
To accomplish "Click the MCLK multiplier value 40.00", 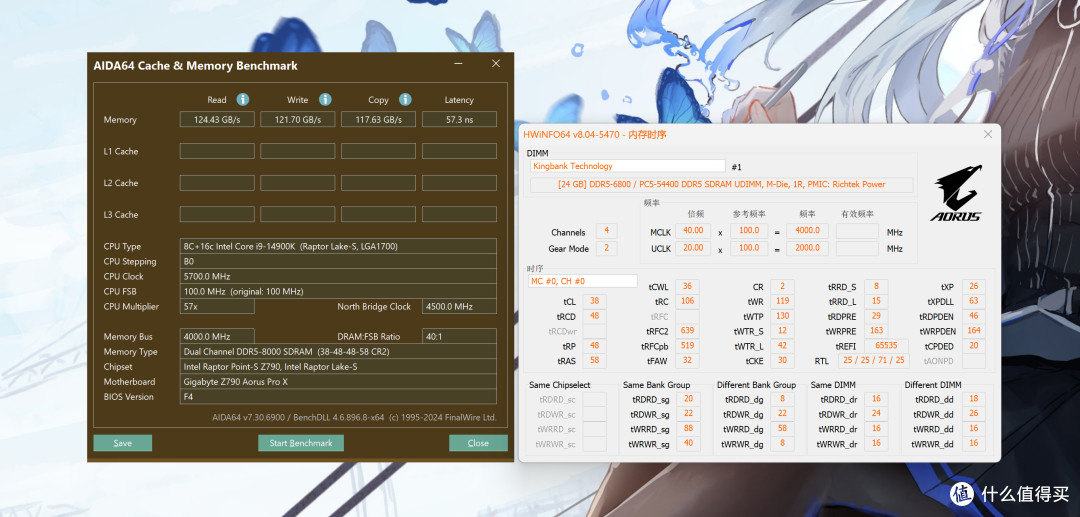I will pyautogui.click(x=693, y=231).
